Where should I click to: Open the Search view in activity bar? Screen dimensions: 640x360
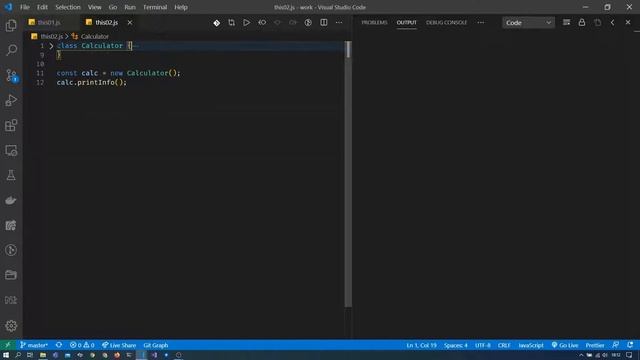(x=11, y=50)
